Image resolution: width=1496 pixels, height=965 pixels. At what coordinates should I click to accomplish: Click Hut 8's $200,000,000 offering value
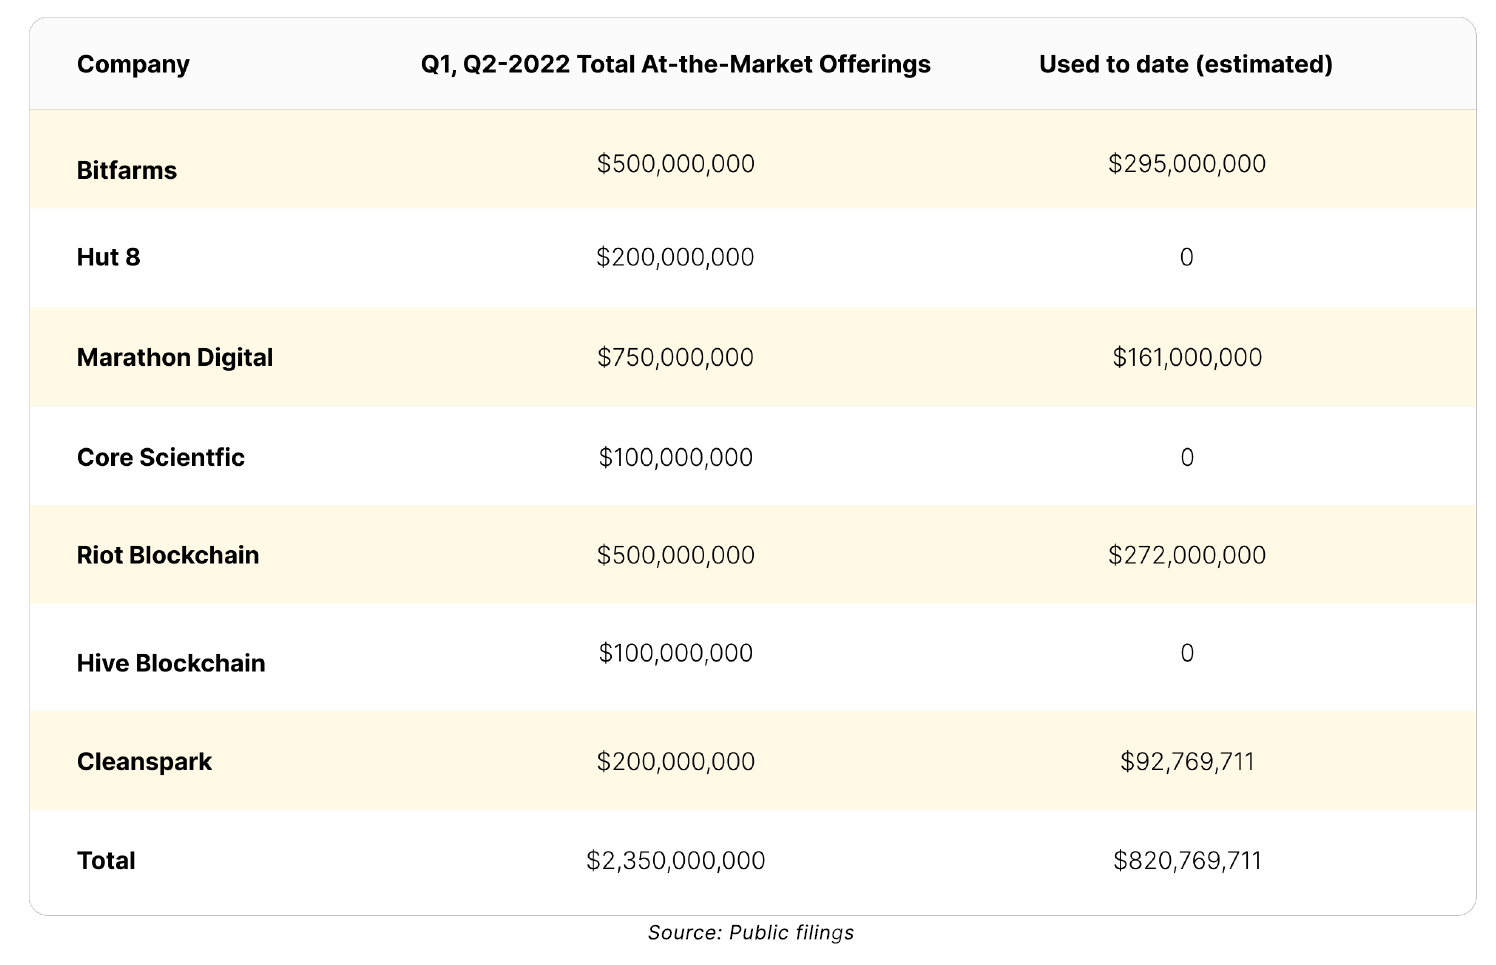pos(675,257)
